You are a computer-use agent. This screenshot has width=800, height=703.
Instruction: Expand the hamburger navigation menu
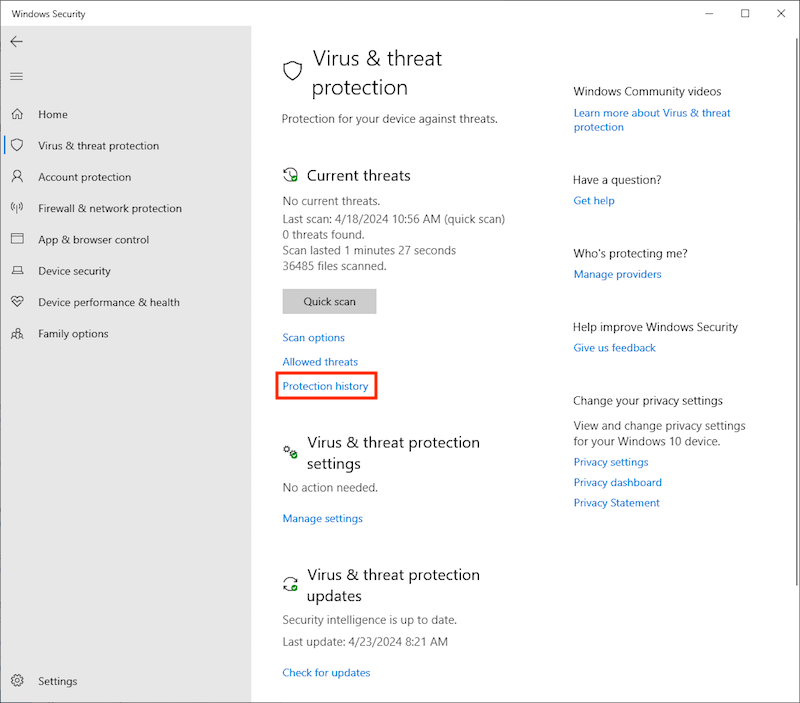point(17,77)
